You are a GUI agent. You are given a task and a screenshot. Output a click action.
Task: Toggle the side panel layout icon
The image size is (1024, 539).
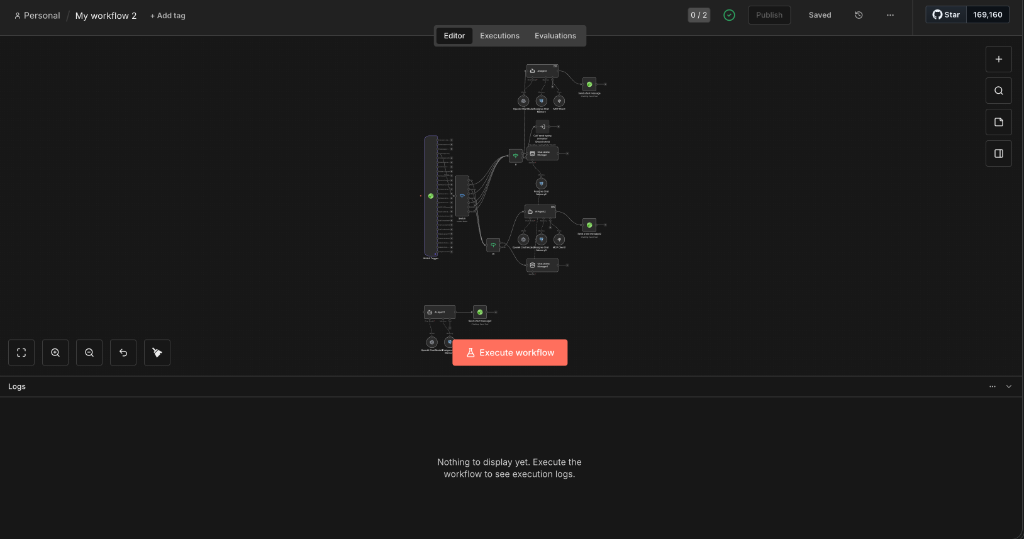(x=999, y=154)
